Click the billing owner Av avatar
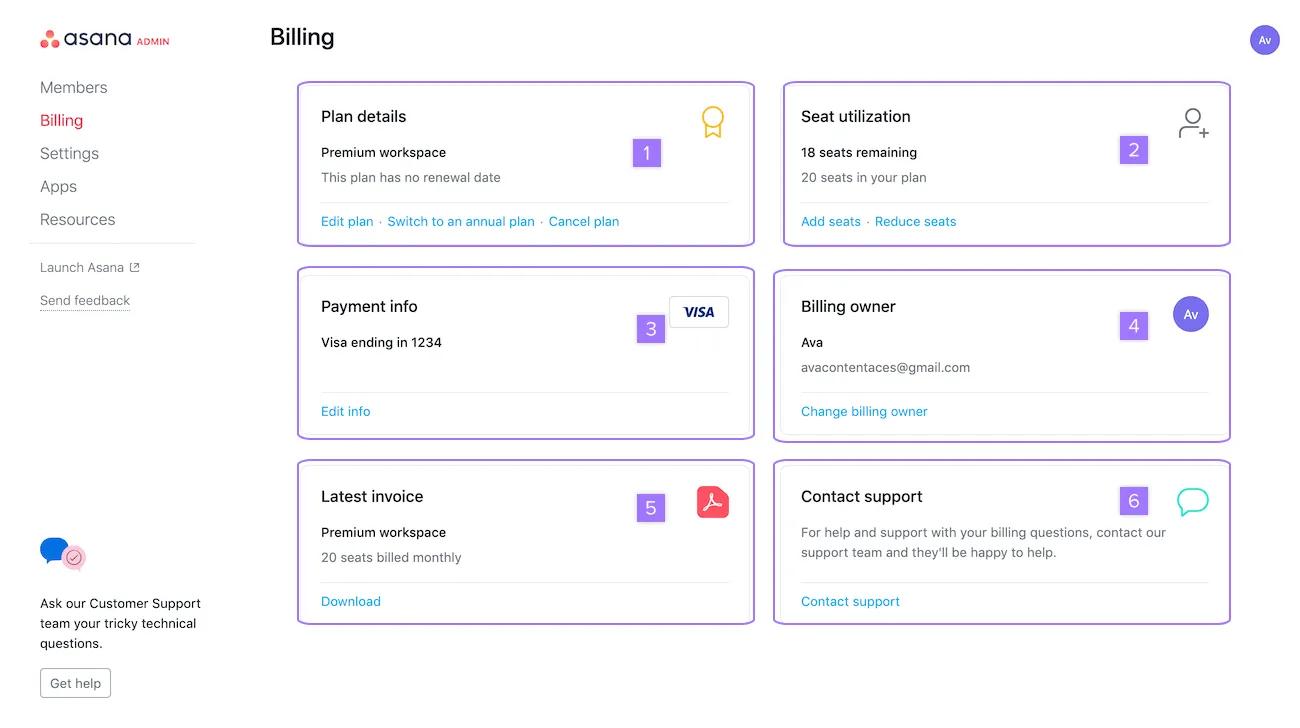 pyautogui.click(x=1190, y=314)
